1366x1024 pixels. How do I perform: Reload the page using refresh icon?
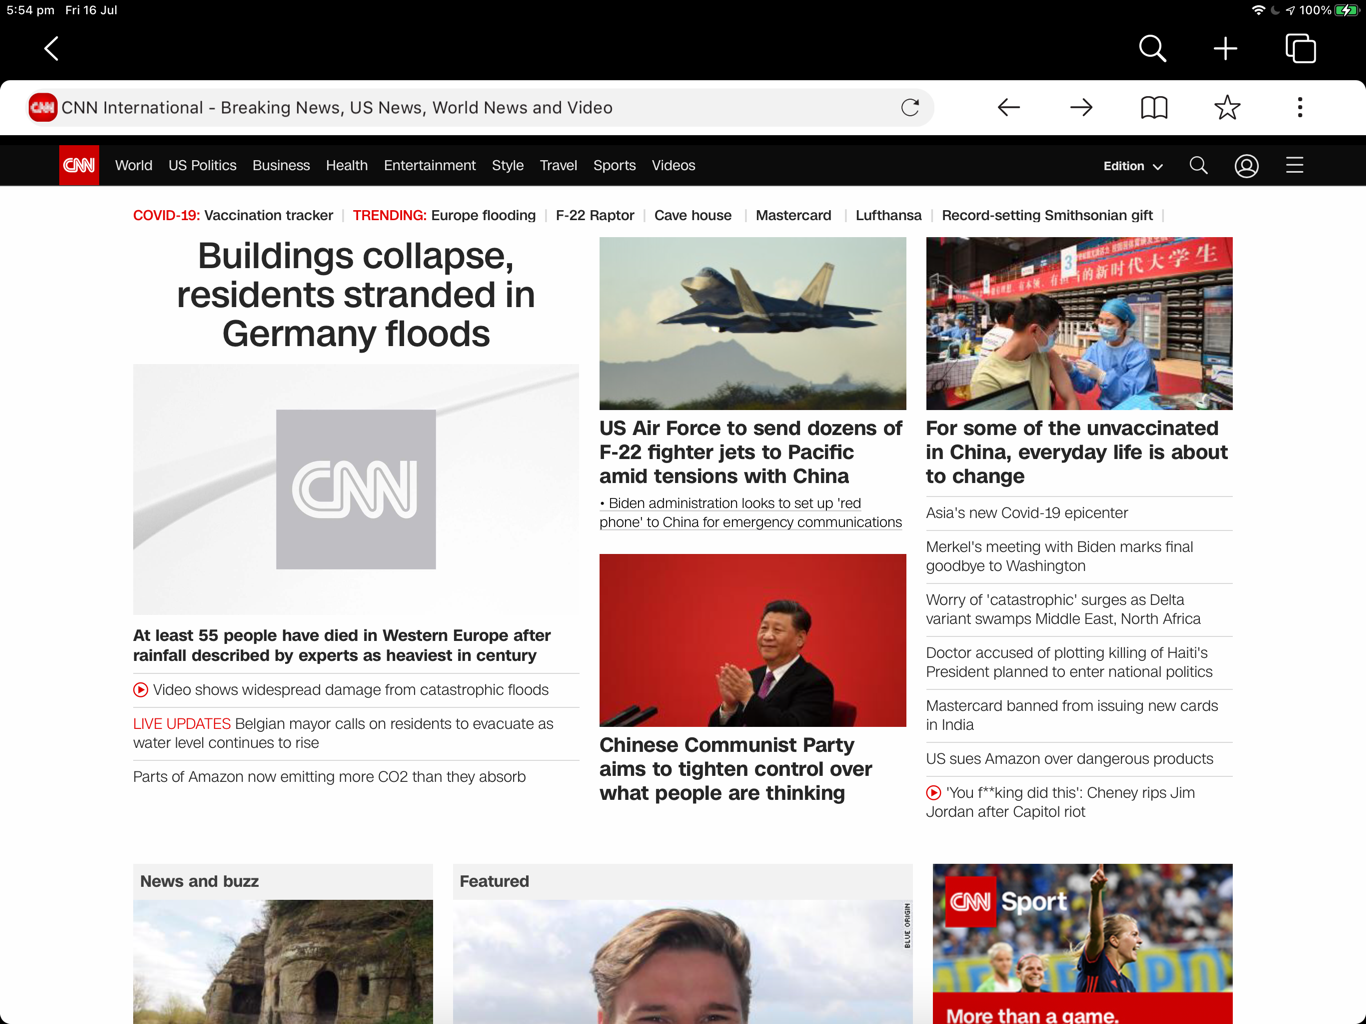[910, 107]
